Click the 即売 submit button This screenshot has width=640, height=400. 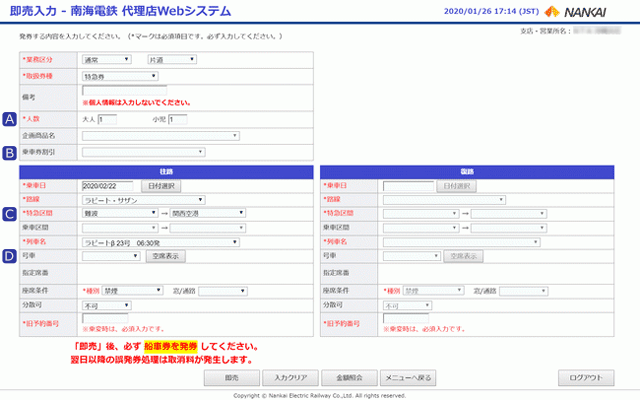(232, 378)
